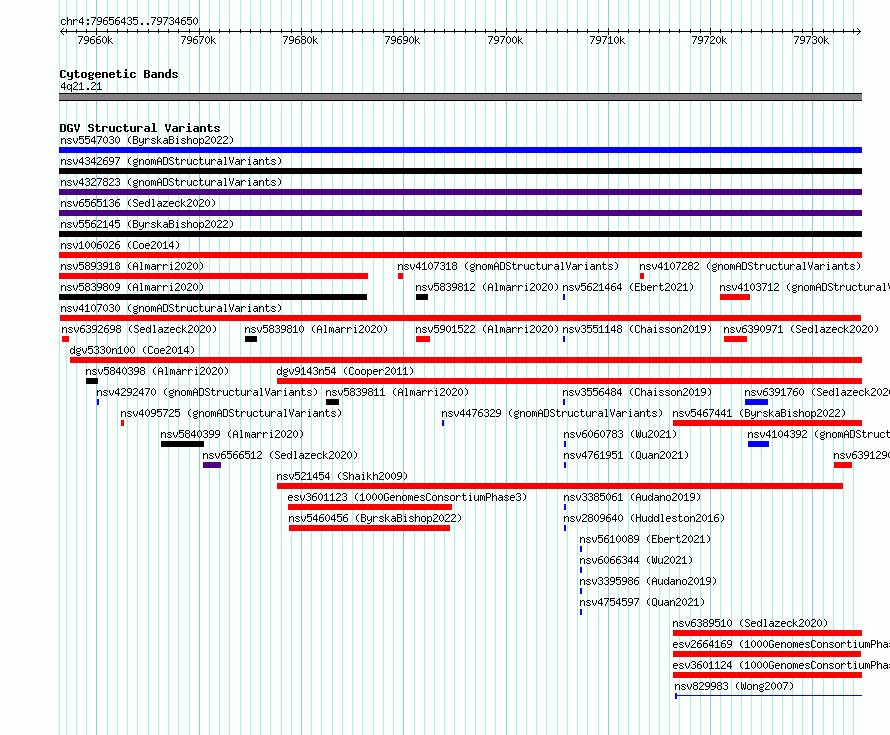890x735 pixels.
Task: Click nsv6392698 (Sedlazeck2020) label
Action: (x=139, y=329)
